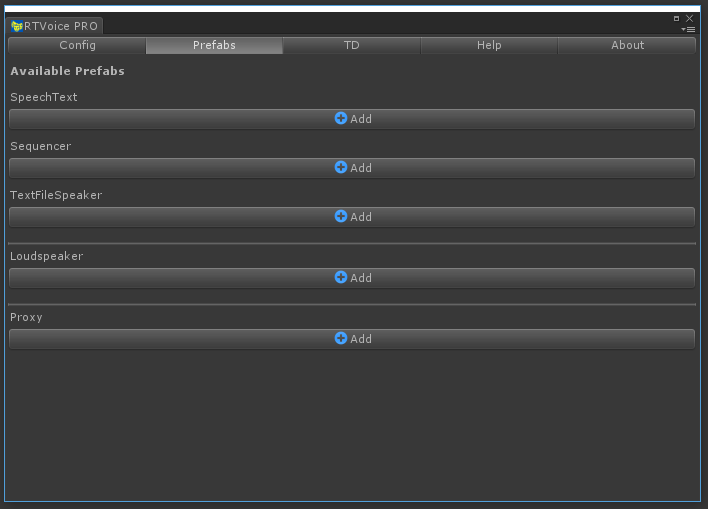Go to the About tab
Viewport: 708px width, 509px height.
(627, 45)
